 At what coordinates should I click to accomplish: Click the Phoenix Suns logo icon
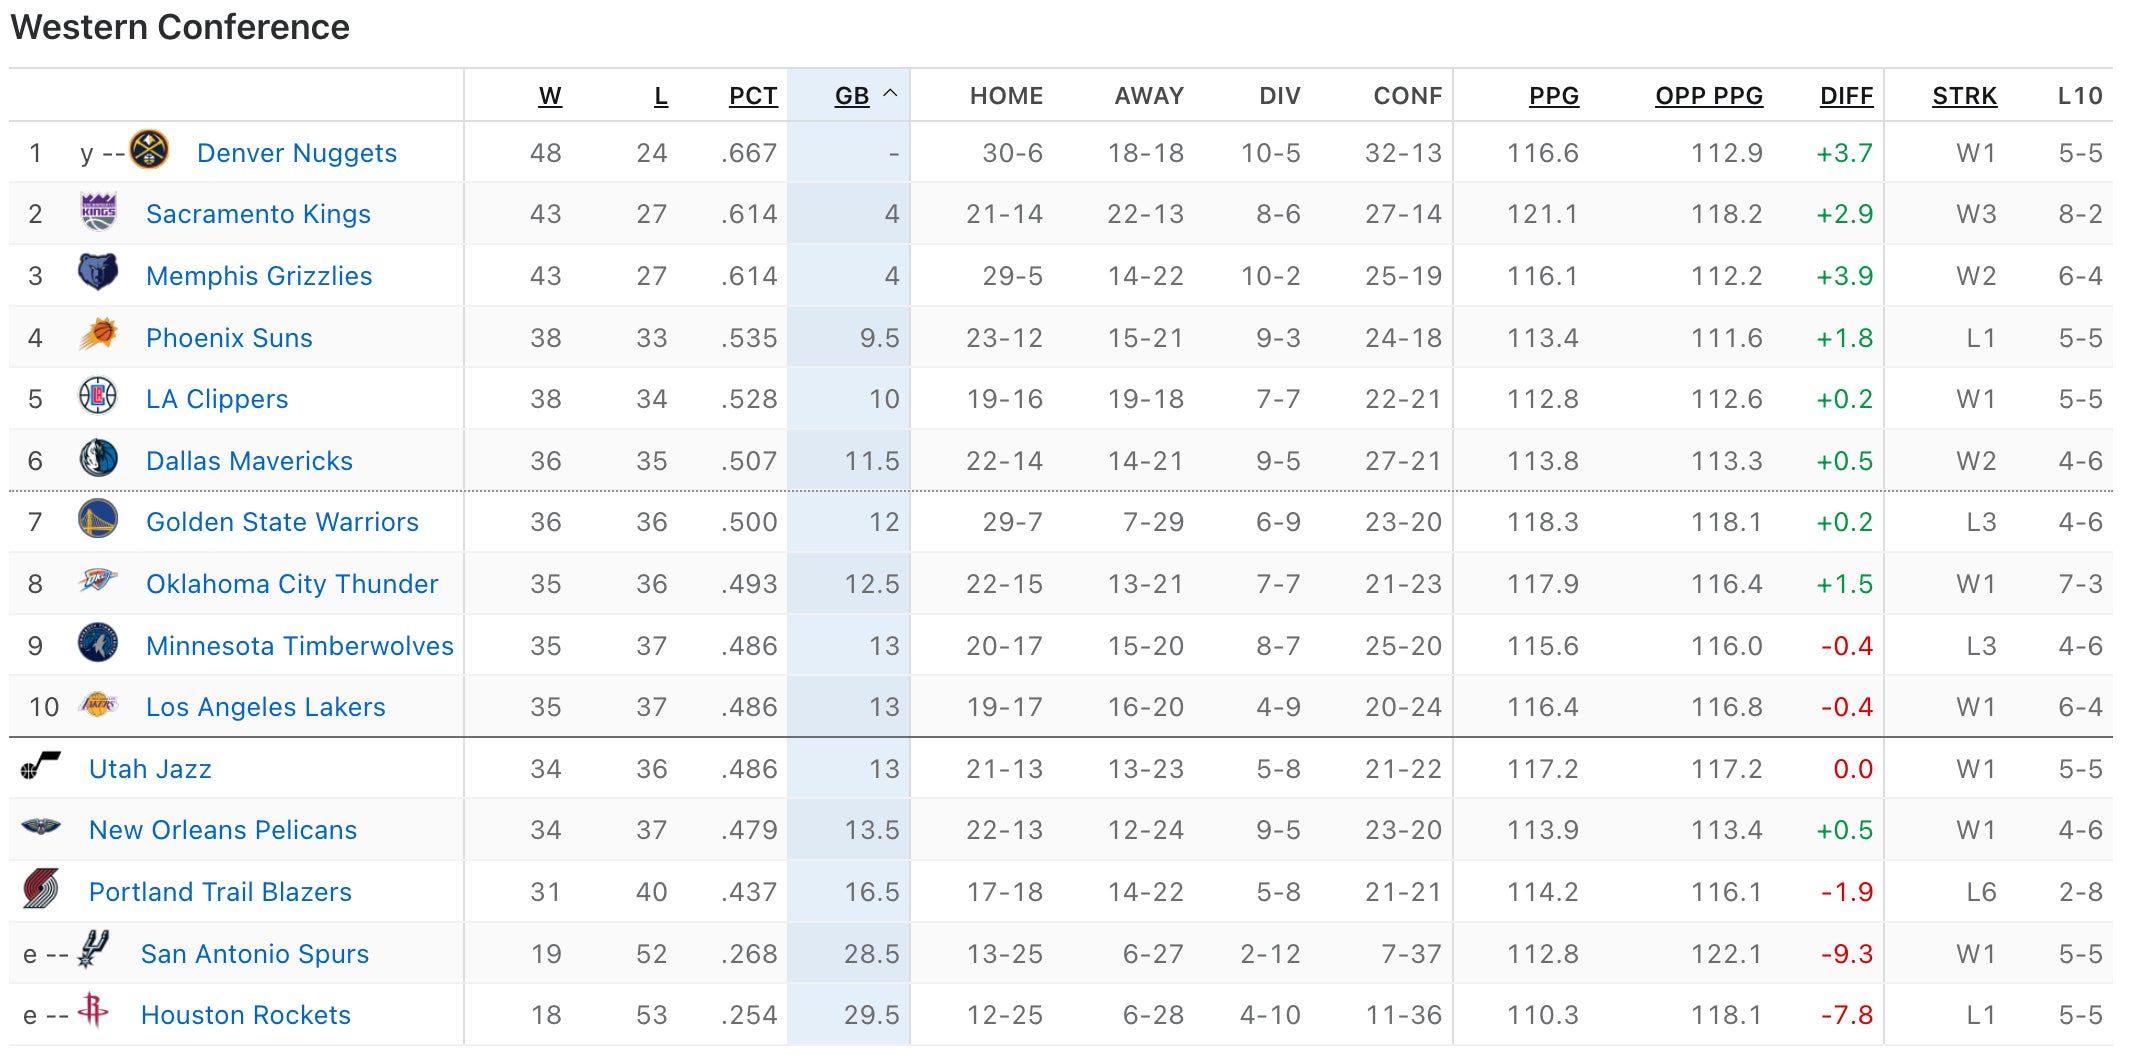coord(98,336)
